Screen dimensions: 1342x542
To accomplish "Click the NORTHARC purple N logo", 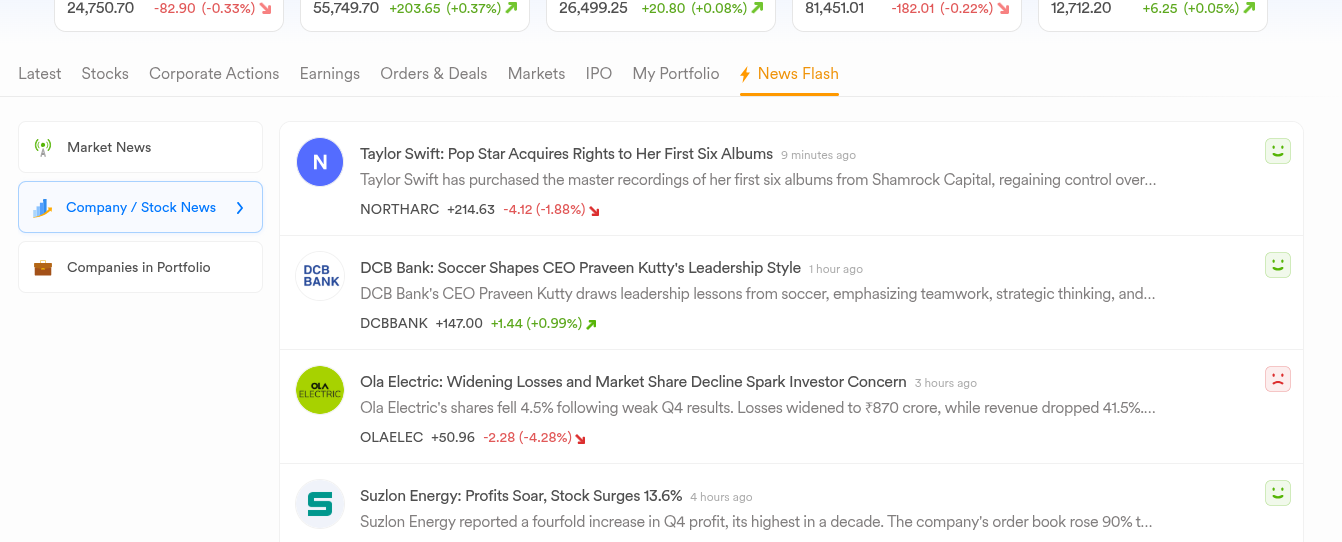I will coord(320,162).
